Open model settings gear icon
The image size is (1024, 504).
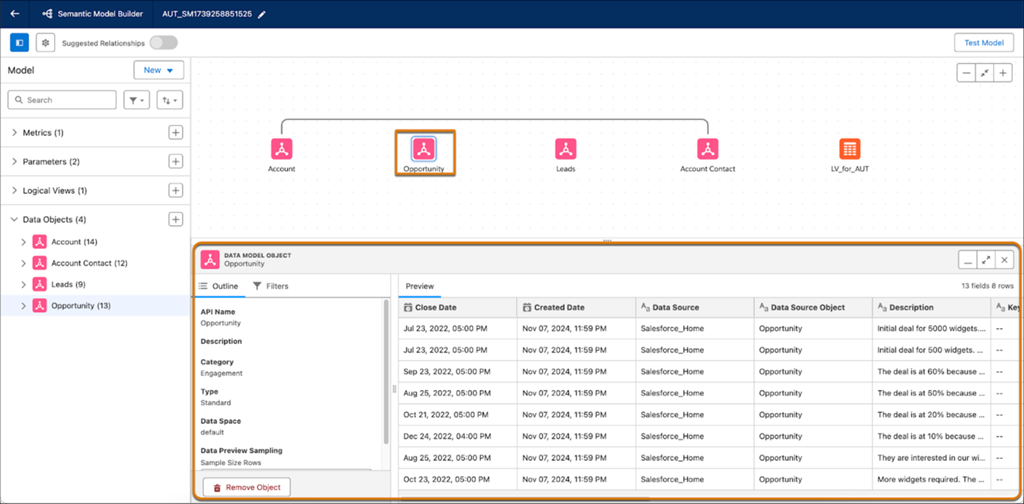click(45, 42)
